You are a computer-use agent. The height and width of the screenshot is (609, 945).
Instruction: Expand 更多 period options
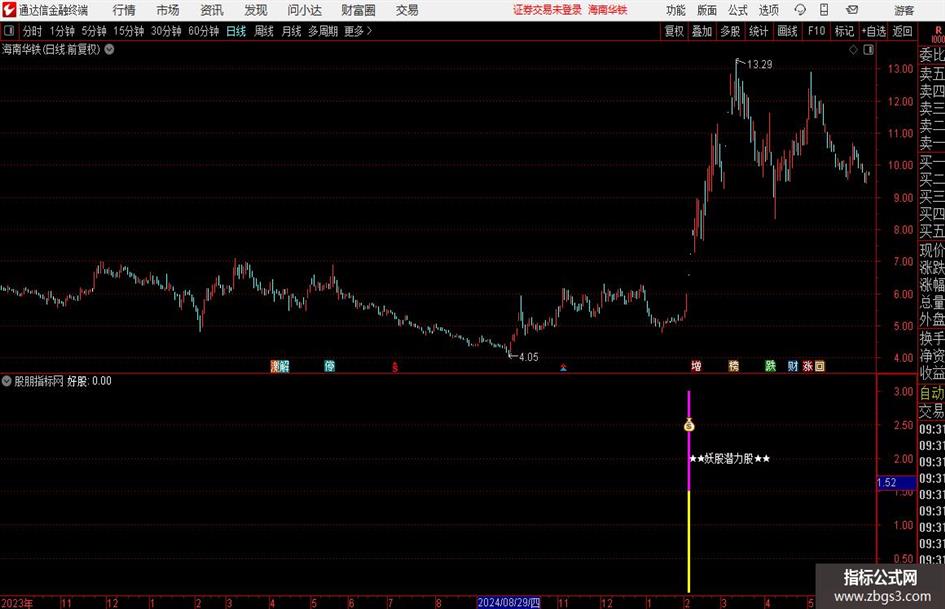(358, 31)
